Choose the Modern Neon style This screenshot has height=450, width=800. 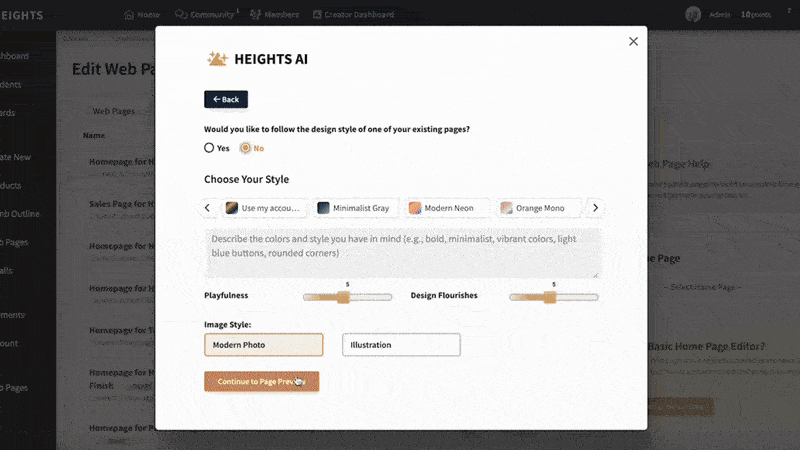(x=447, y=208)
